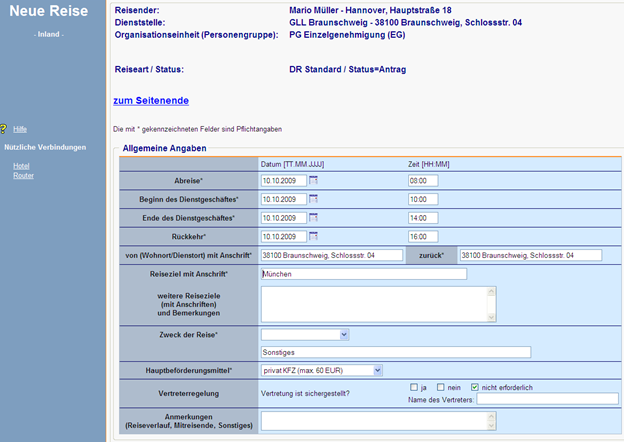The height and width of the screenshot is (443, 625).
Task: Expand the Hauptbeförderungsmittel dropdown
Action: (322, 370)
